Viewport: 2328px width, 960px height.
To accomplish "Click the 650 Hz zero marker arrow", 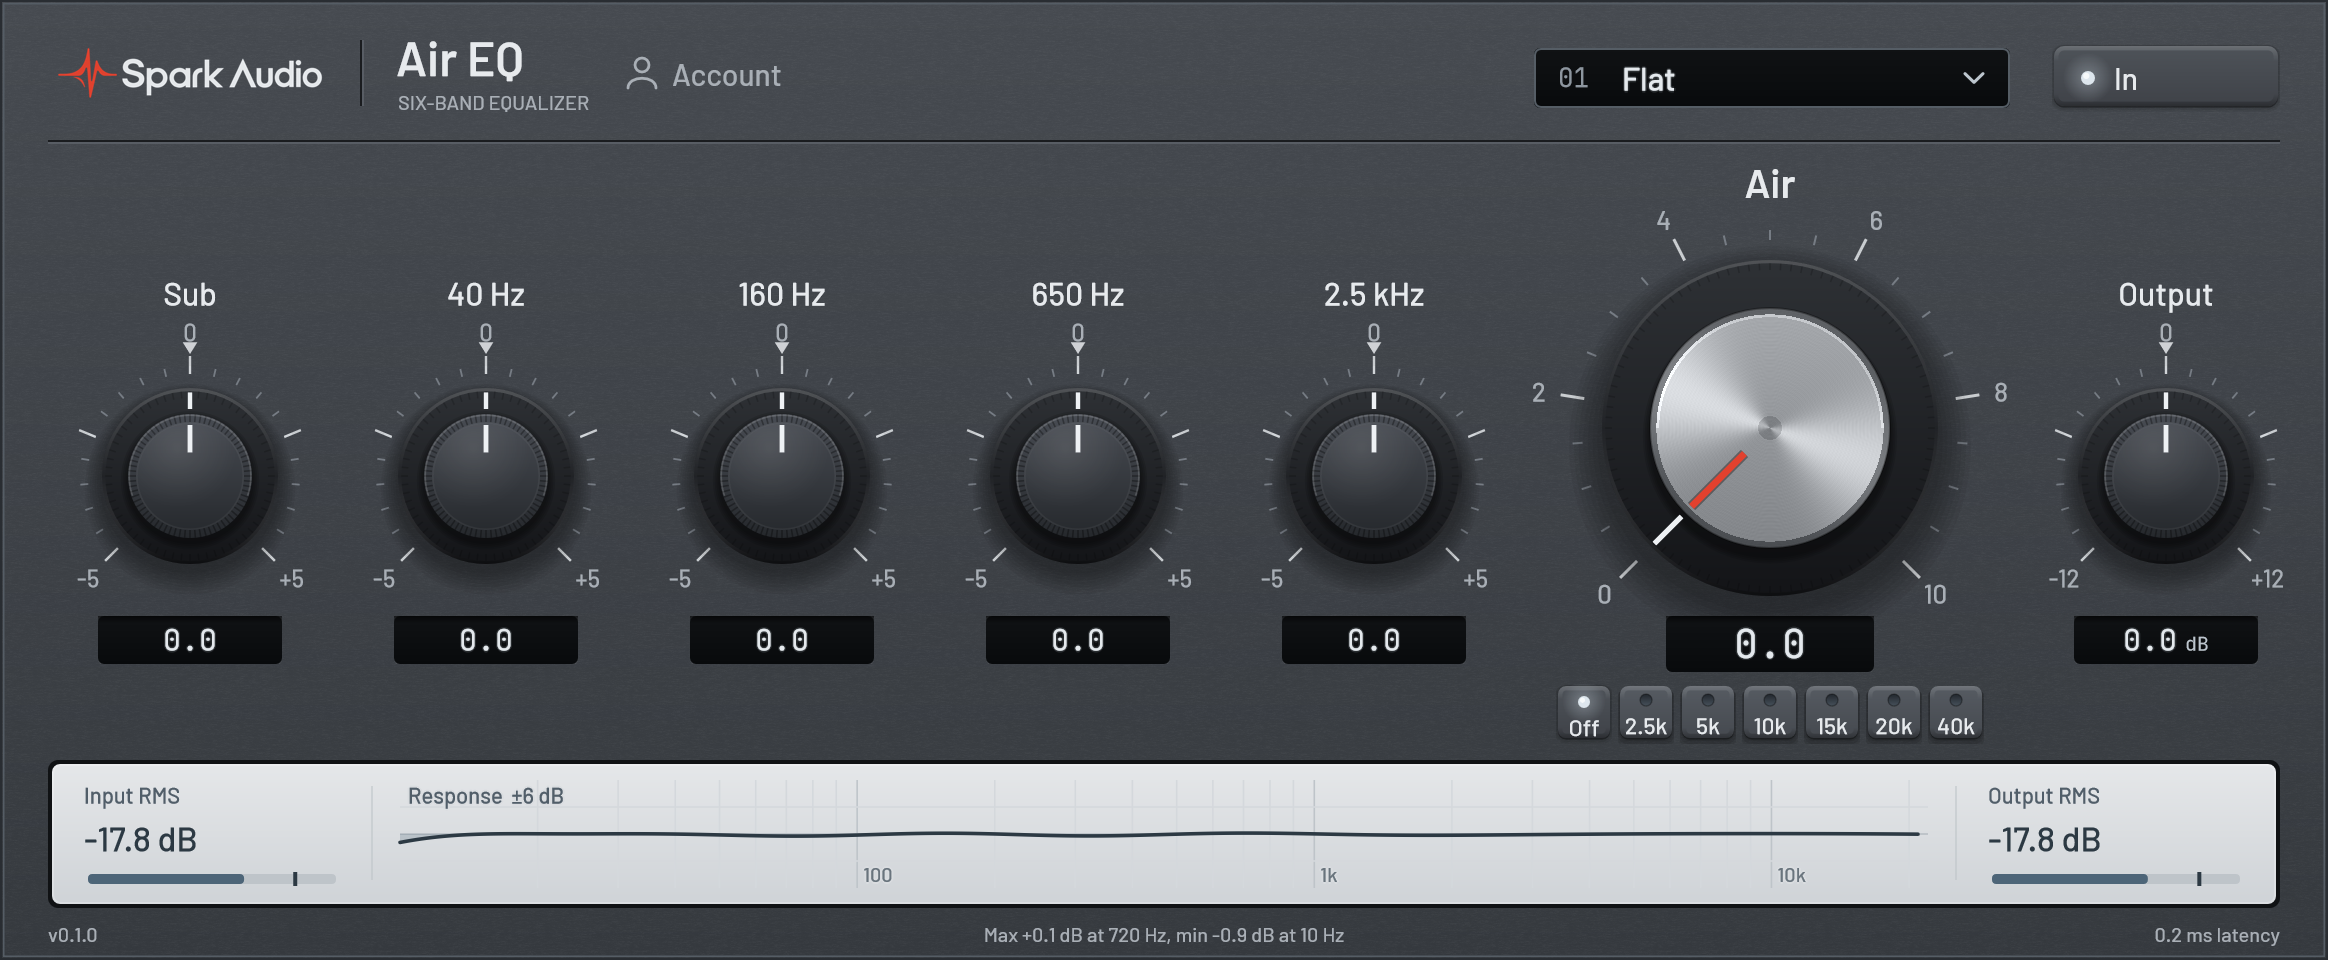I will [x=1078, y=347].
